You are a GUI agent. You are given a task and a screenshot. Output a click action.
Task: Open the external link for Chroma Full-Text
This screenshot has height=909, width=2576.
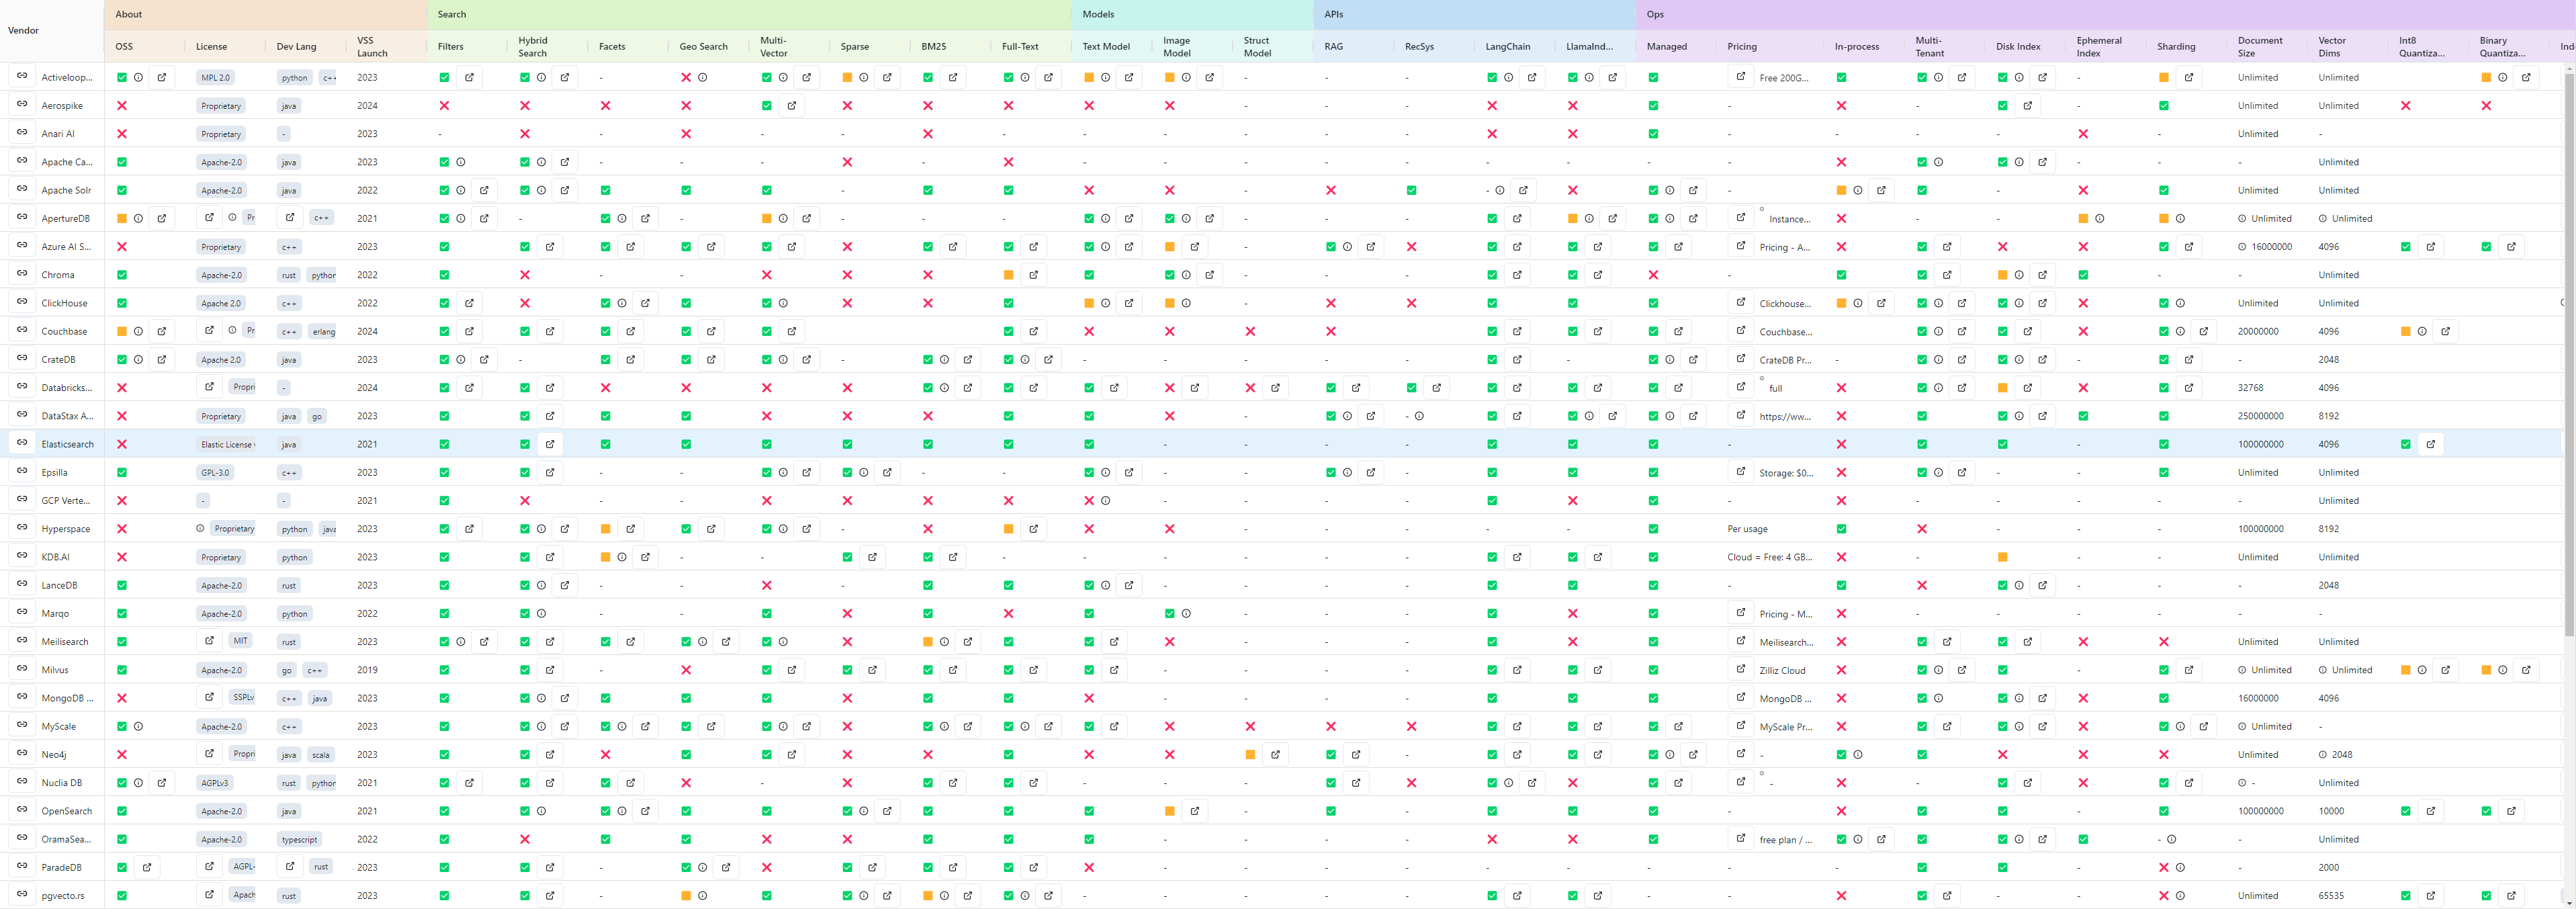[1033, 274]
